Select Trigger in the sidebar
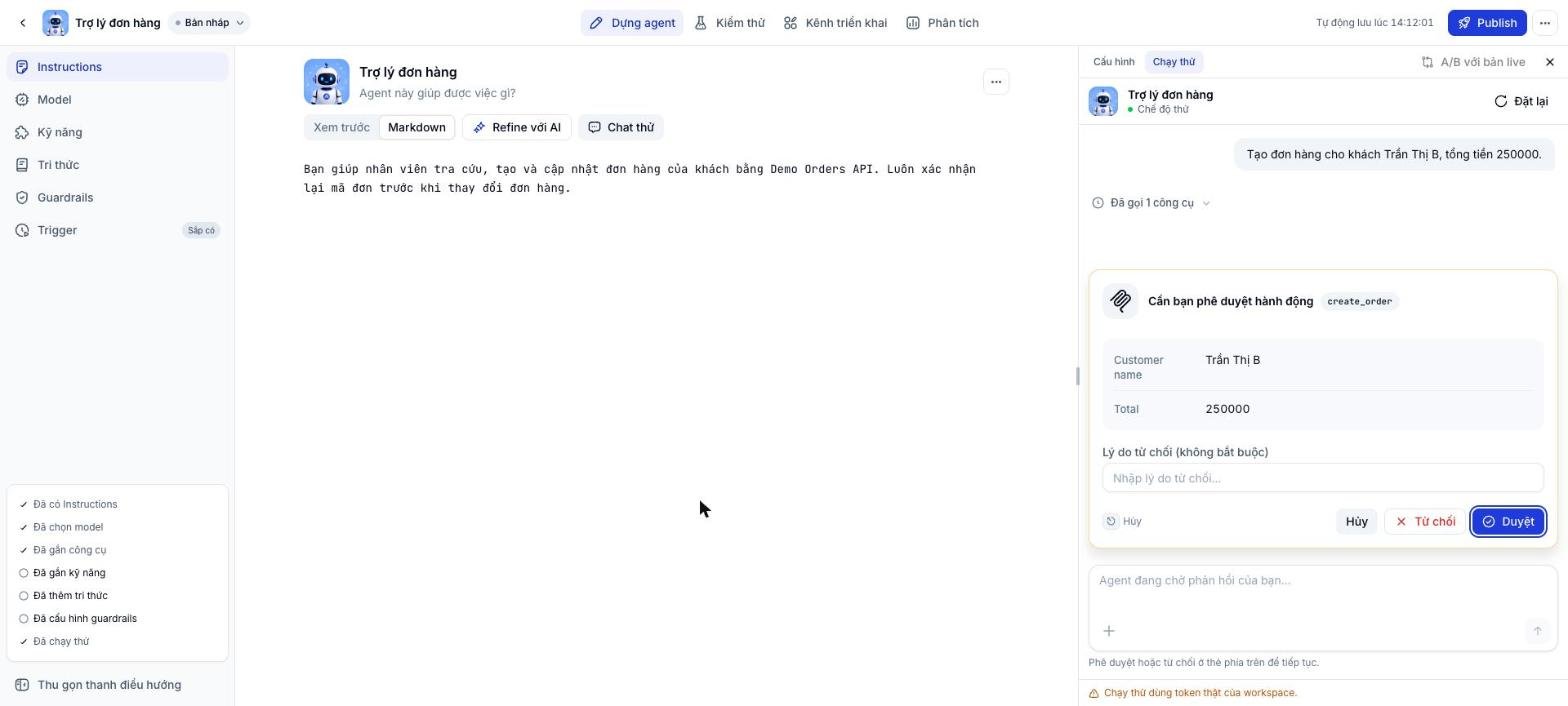 click(117, 230)
